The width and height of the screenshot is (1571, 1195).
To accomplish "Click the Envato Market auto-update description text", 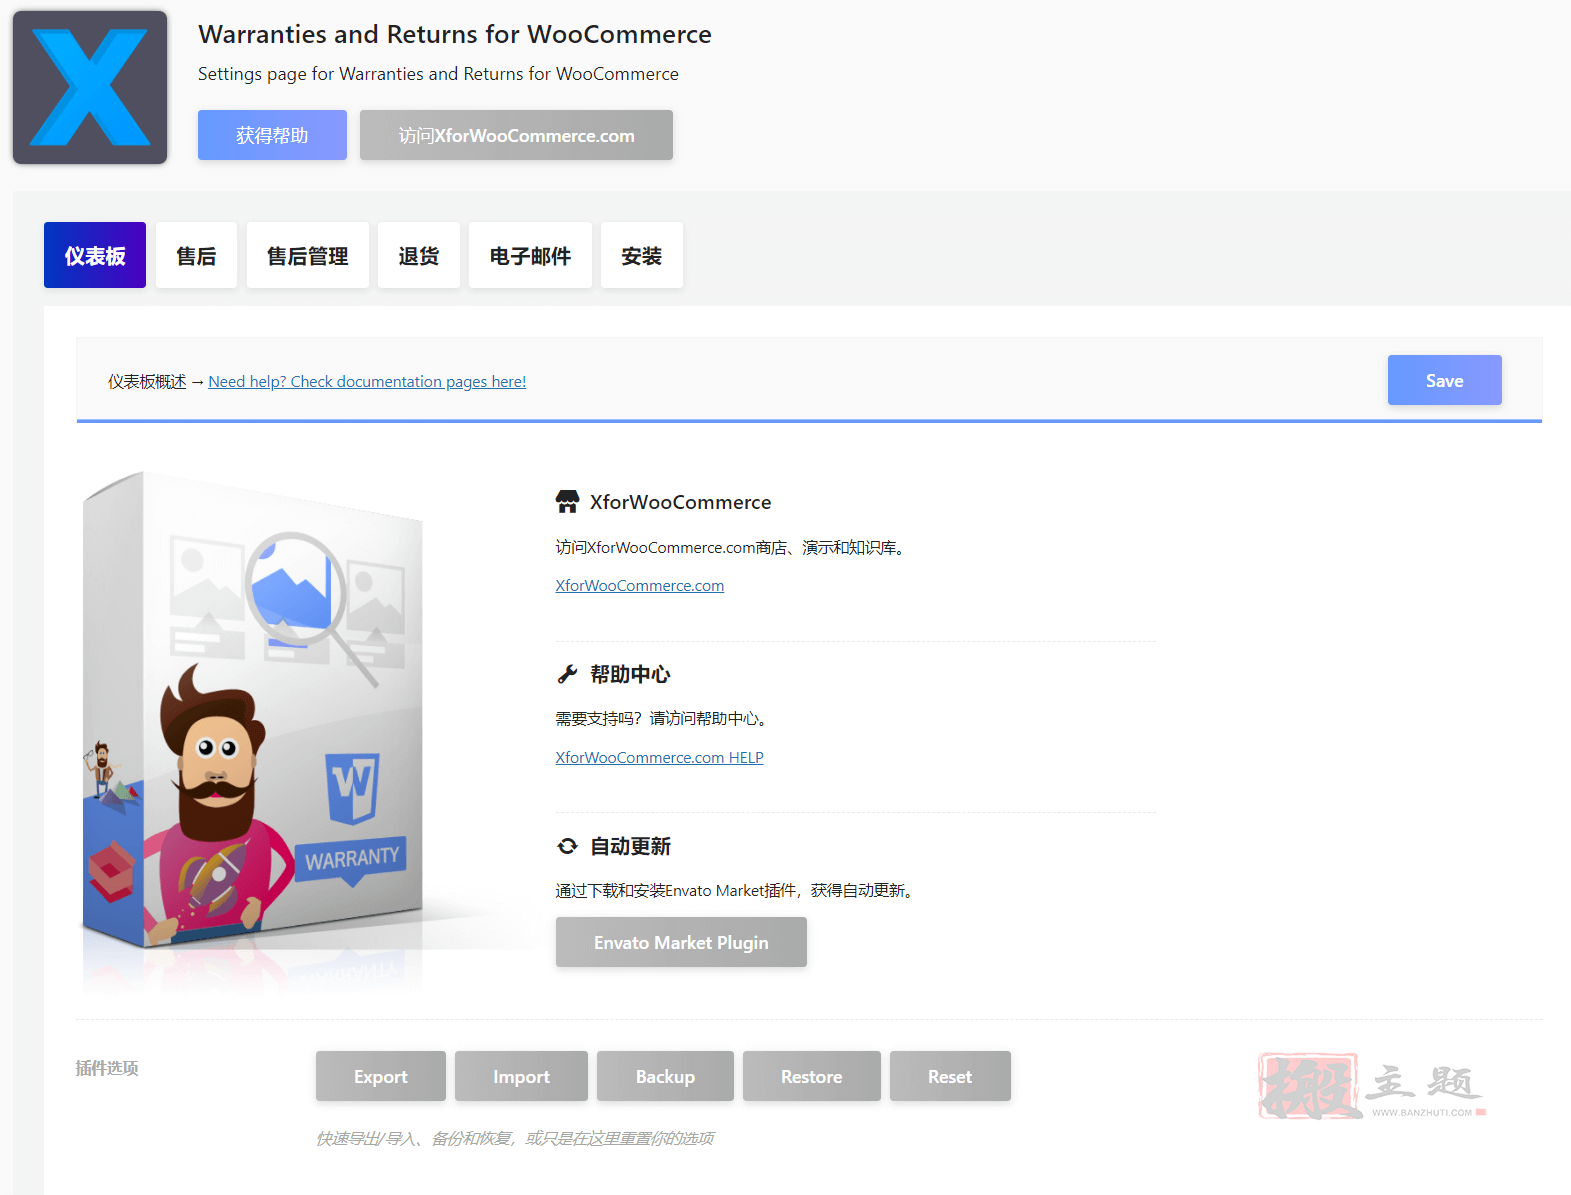I will point(737,891).
